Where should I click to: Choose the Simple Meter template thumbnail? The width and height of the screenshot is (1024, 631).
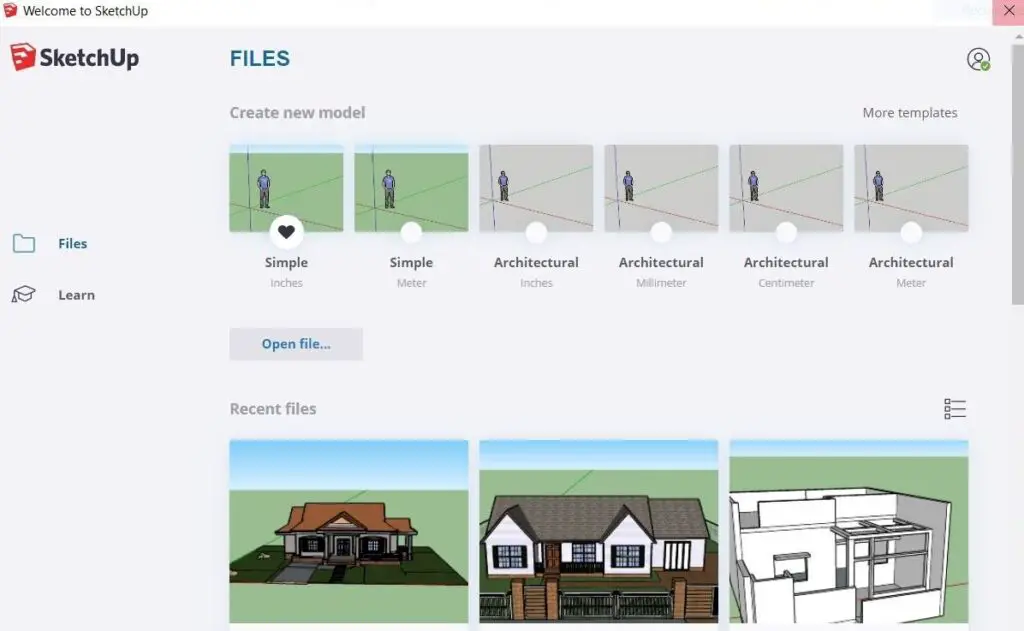pyautogui.click(x=411, y=188)
